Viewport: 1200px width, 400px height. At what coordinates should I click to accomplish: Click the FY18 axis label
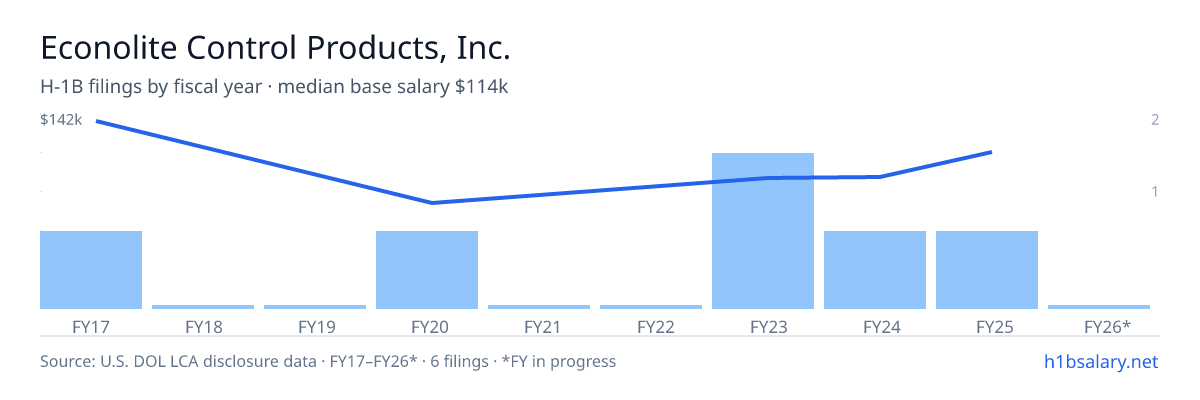203,326
